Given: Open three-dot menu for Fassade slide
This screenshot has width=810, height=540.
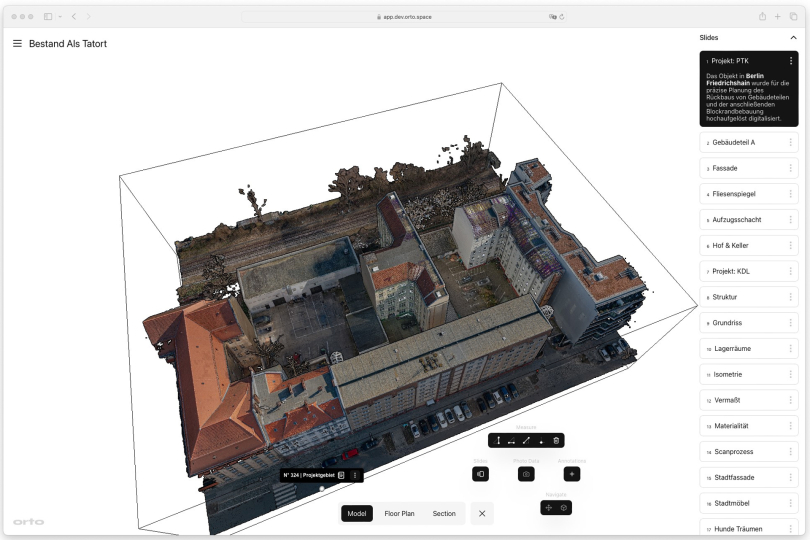Looking at the screenshot, I should (790, 168).
